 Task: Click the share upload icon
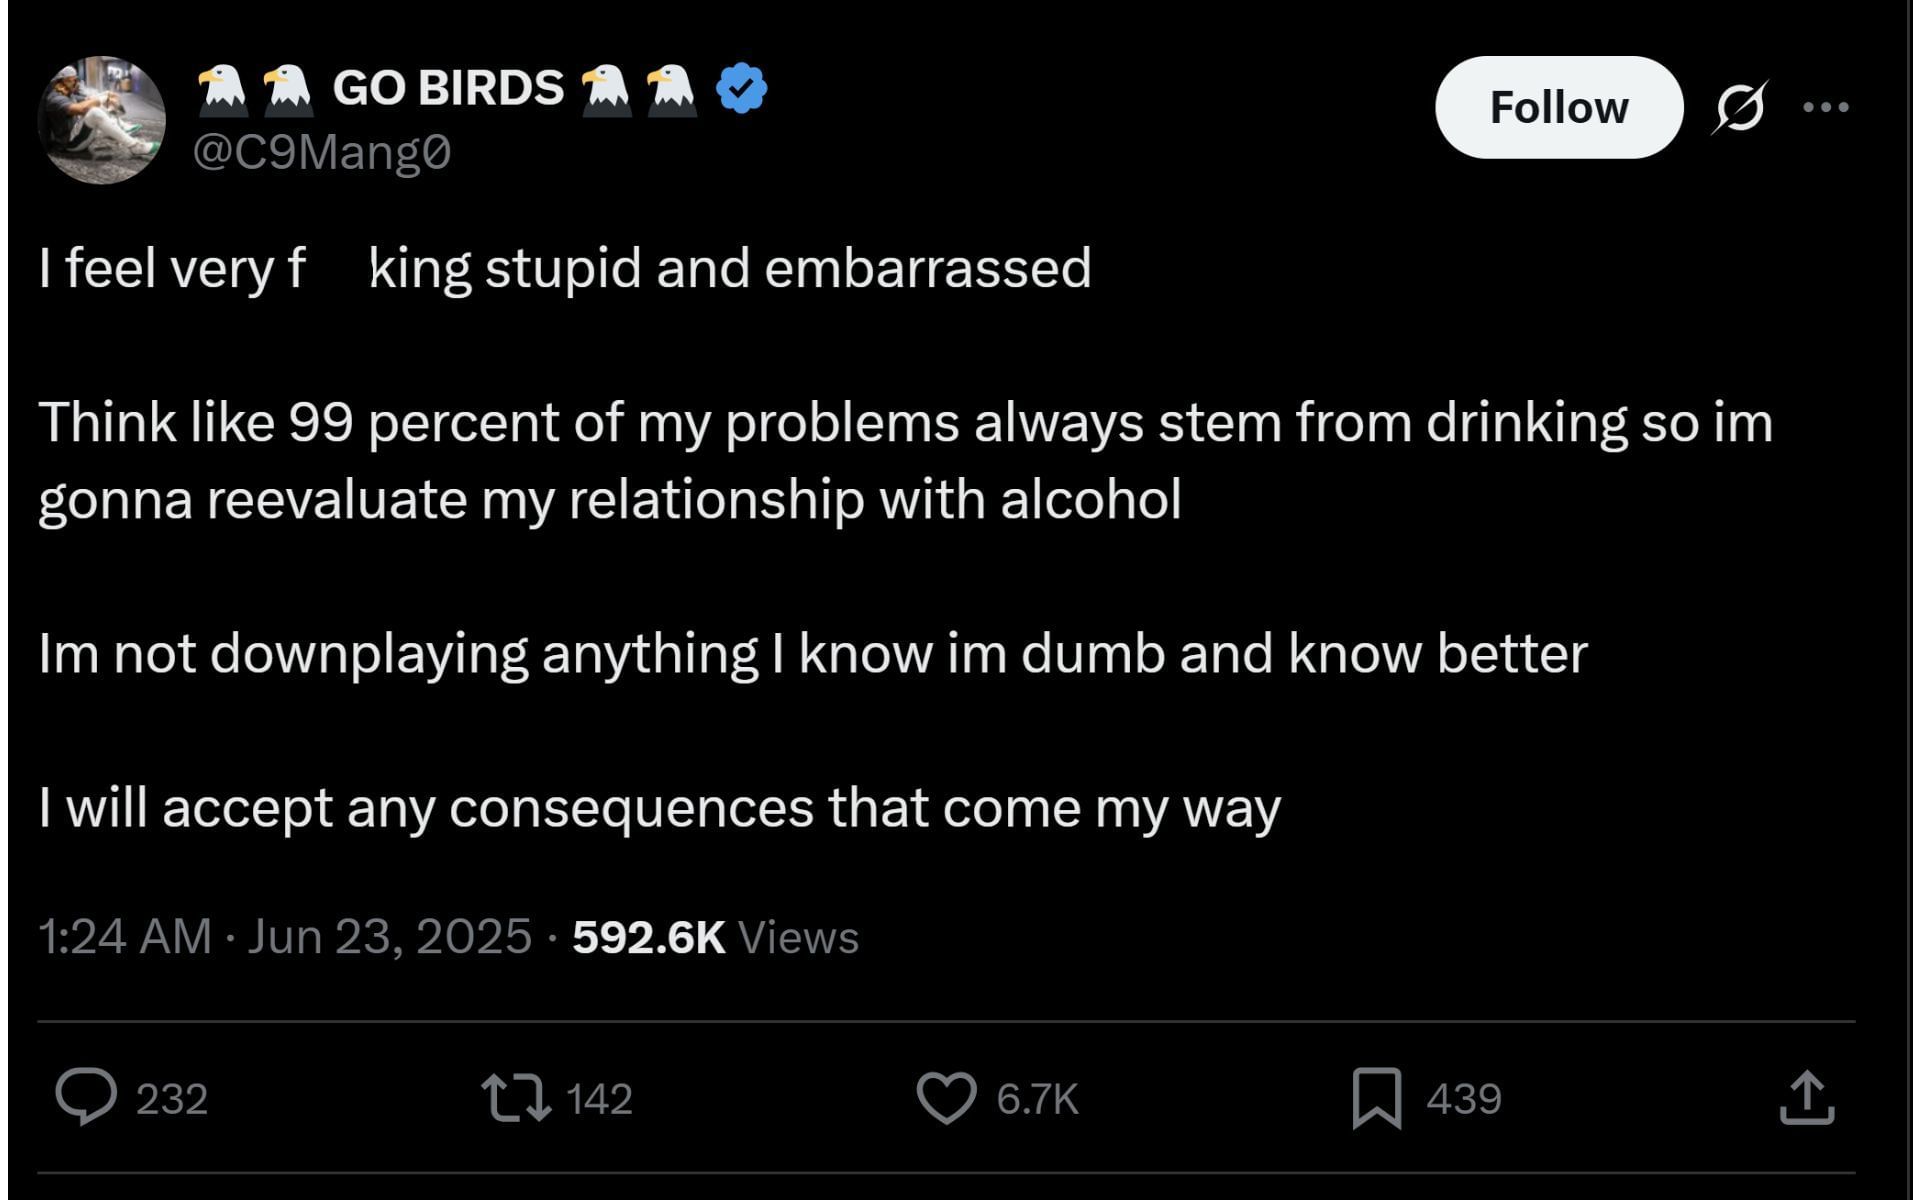pos(1806,1097)
